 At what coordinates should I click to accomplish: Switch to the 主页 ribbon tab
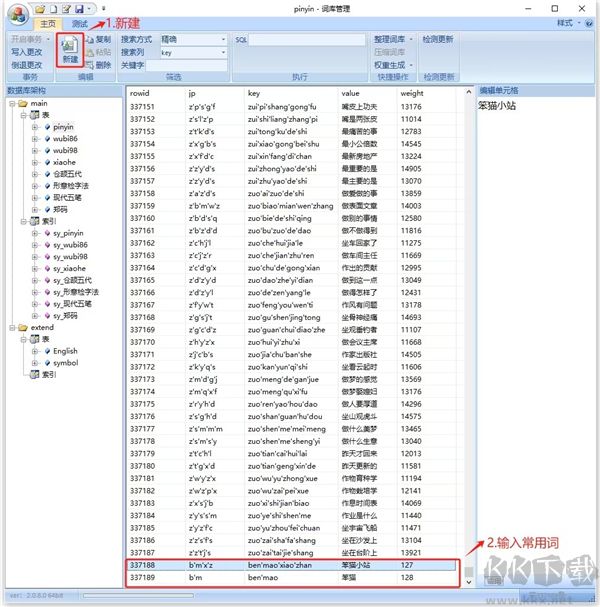tap(48, 24)
